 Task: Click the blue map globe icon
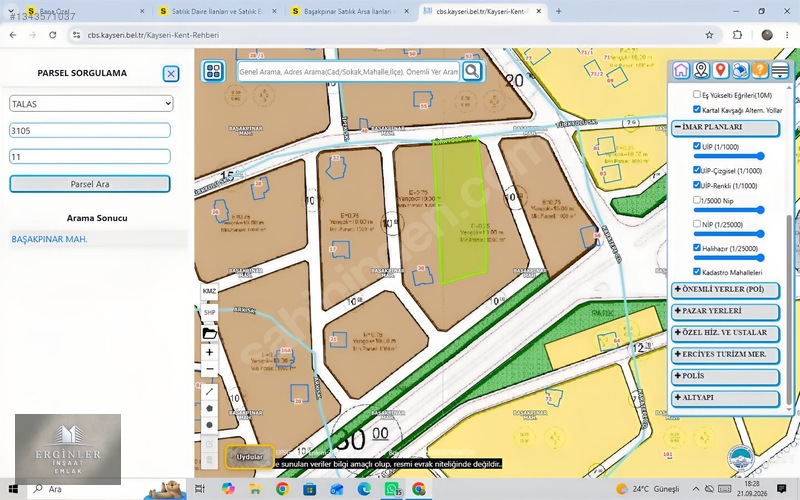(740, 70)
